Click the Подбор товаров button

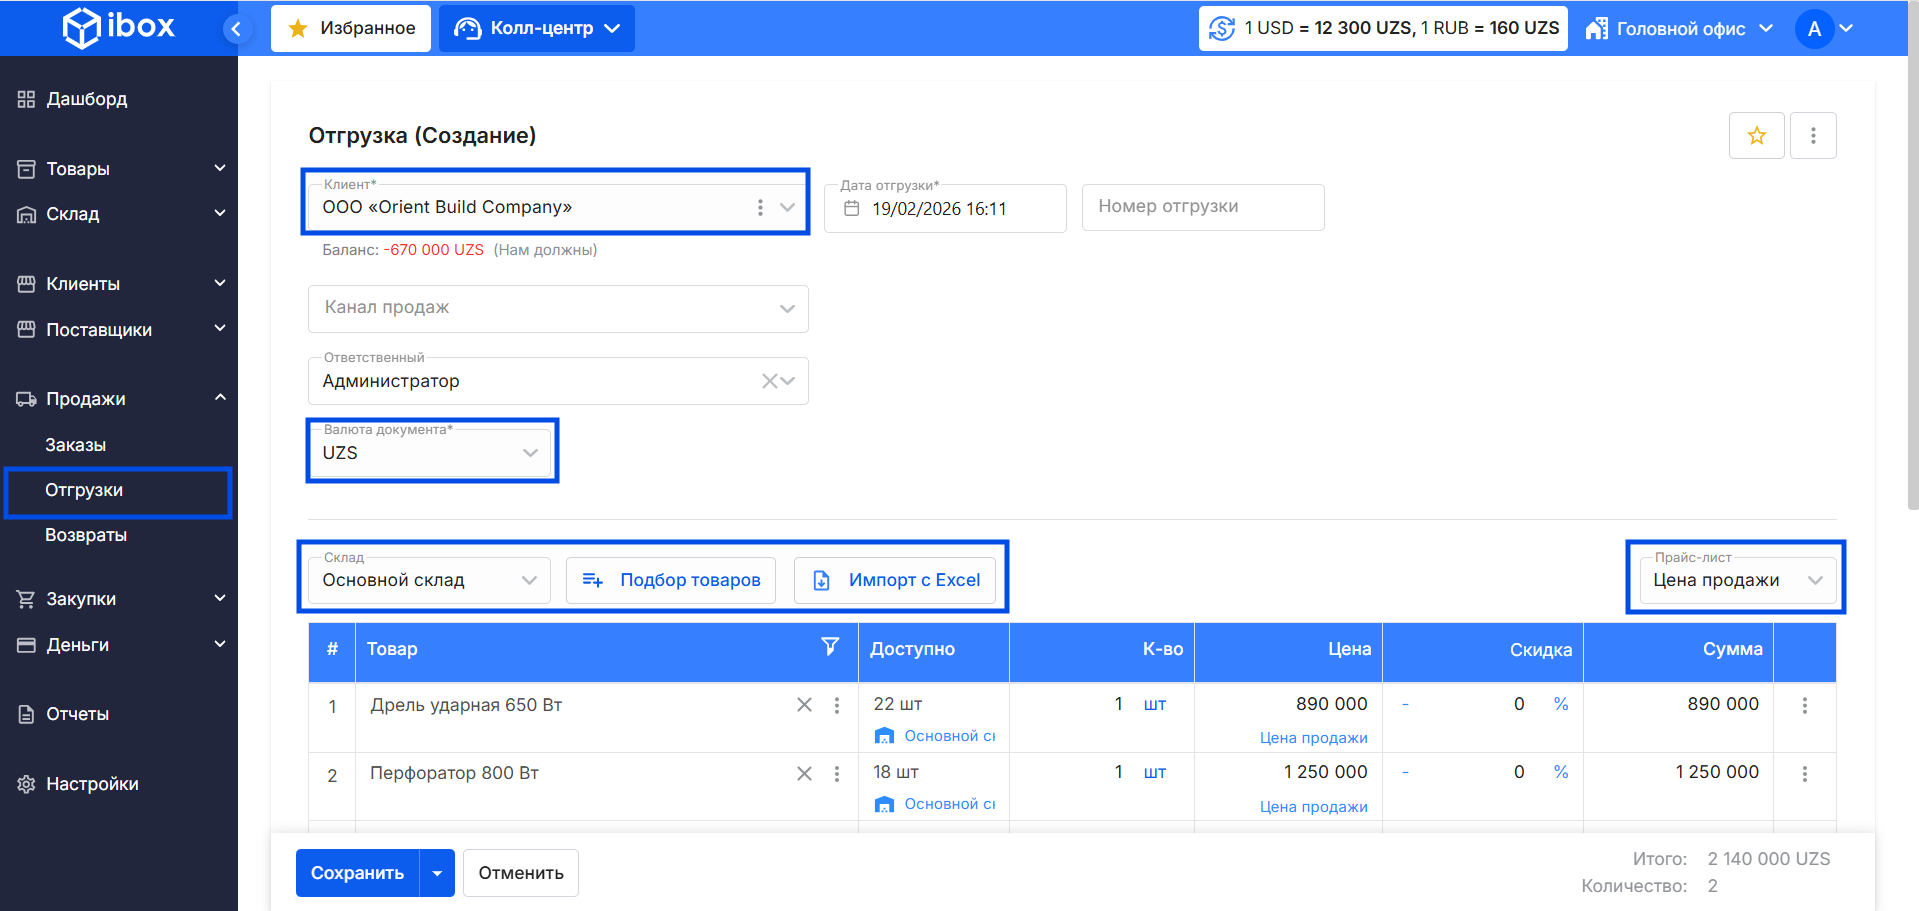pyautogui.click(x=671, y=580)
